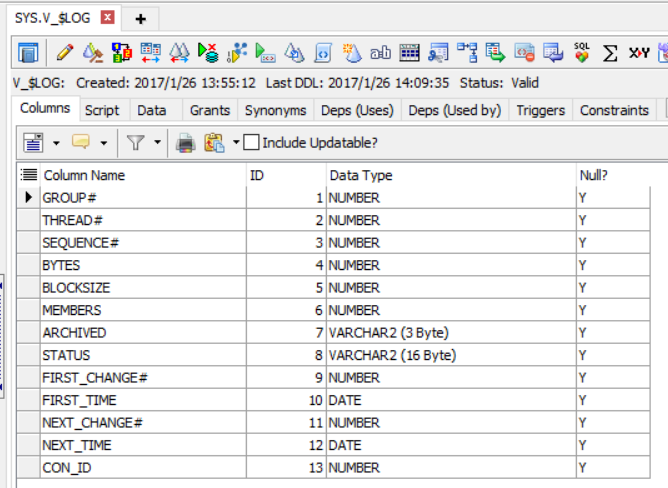Open the Deps (Used by) tab
The width and height of the screenshot is (668, 488).
[x=454, y=110]
